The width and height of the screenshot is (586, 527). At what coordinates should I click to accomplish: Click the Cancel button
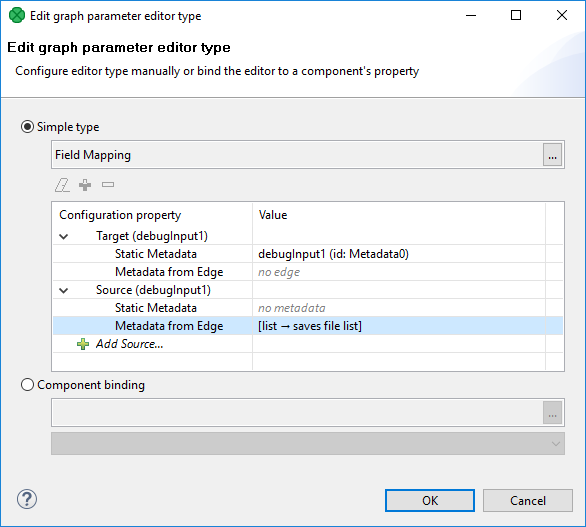coord(528,500)
